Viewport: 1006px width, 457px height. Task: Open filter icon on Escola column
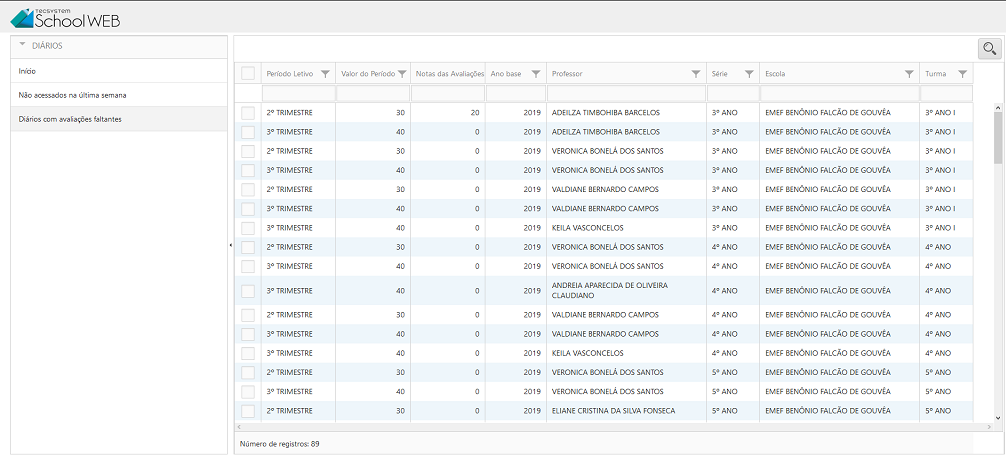click(x=909, y=74)
